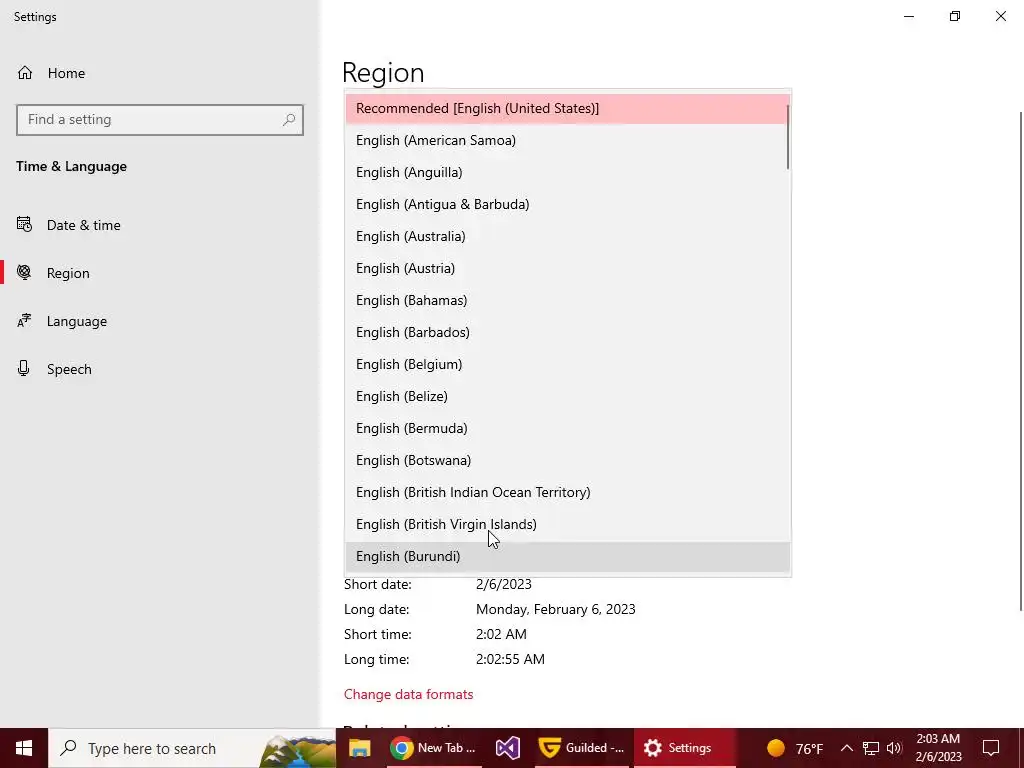Open Date & time via its calendar icon
The image size is (1024, 768).
pyautogui.click(x=24, y=225)
